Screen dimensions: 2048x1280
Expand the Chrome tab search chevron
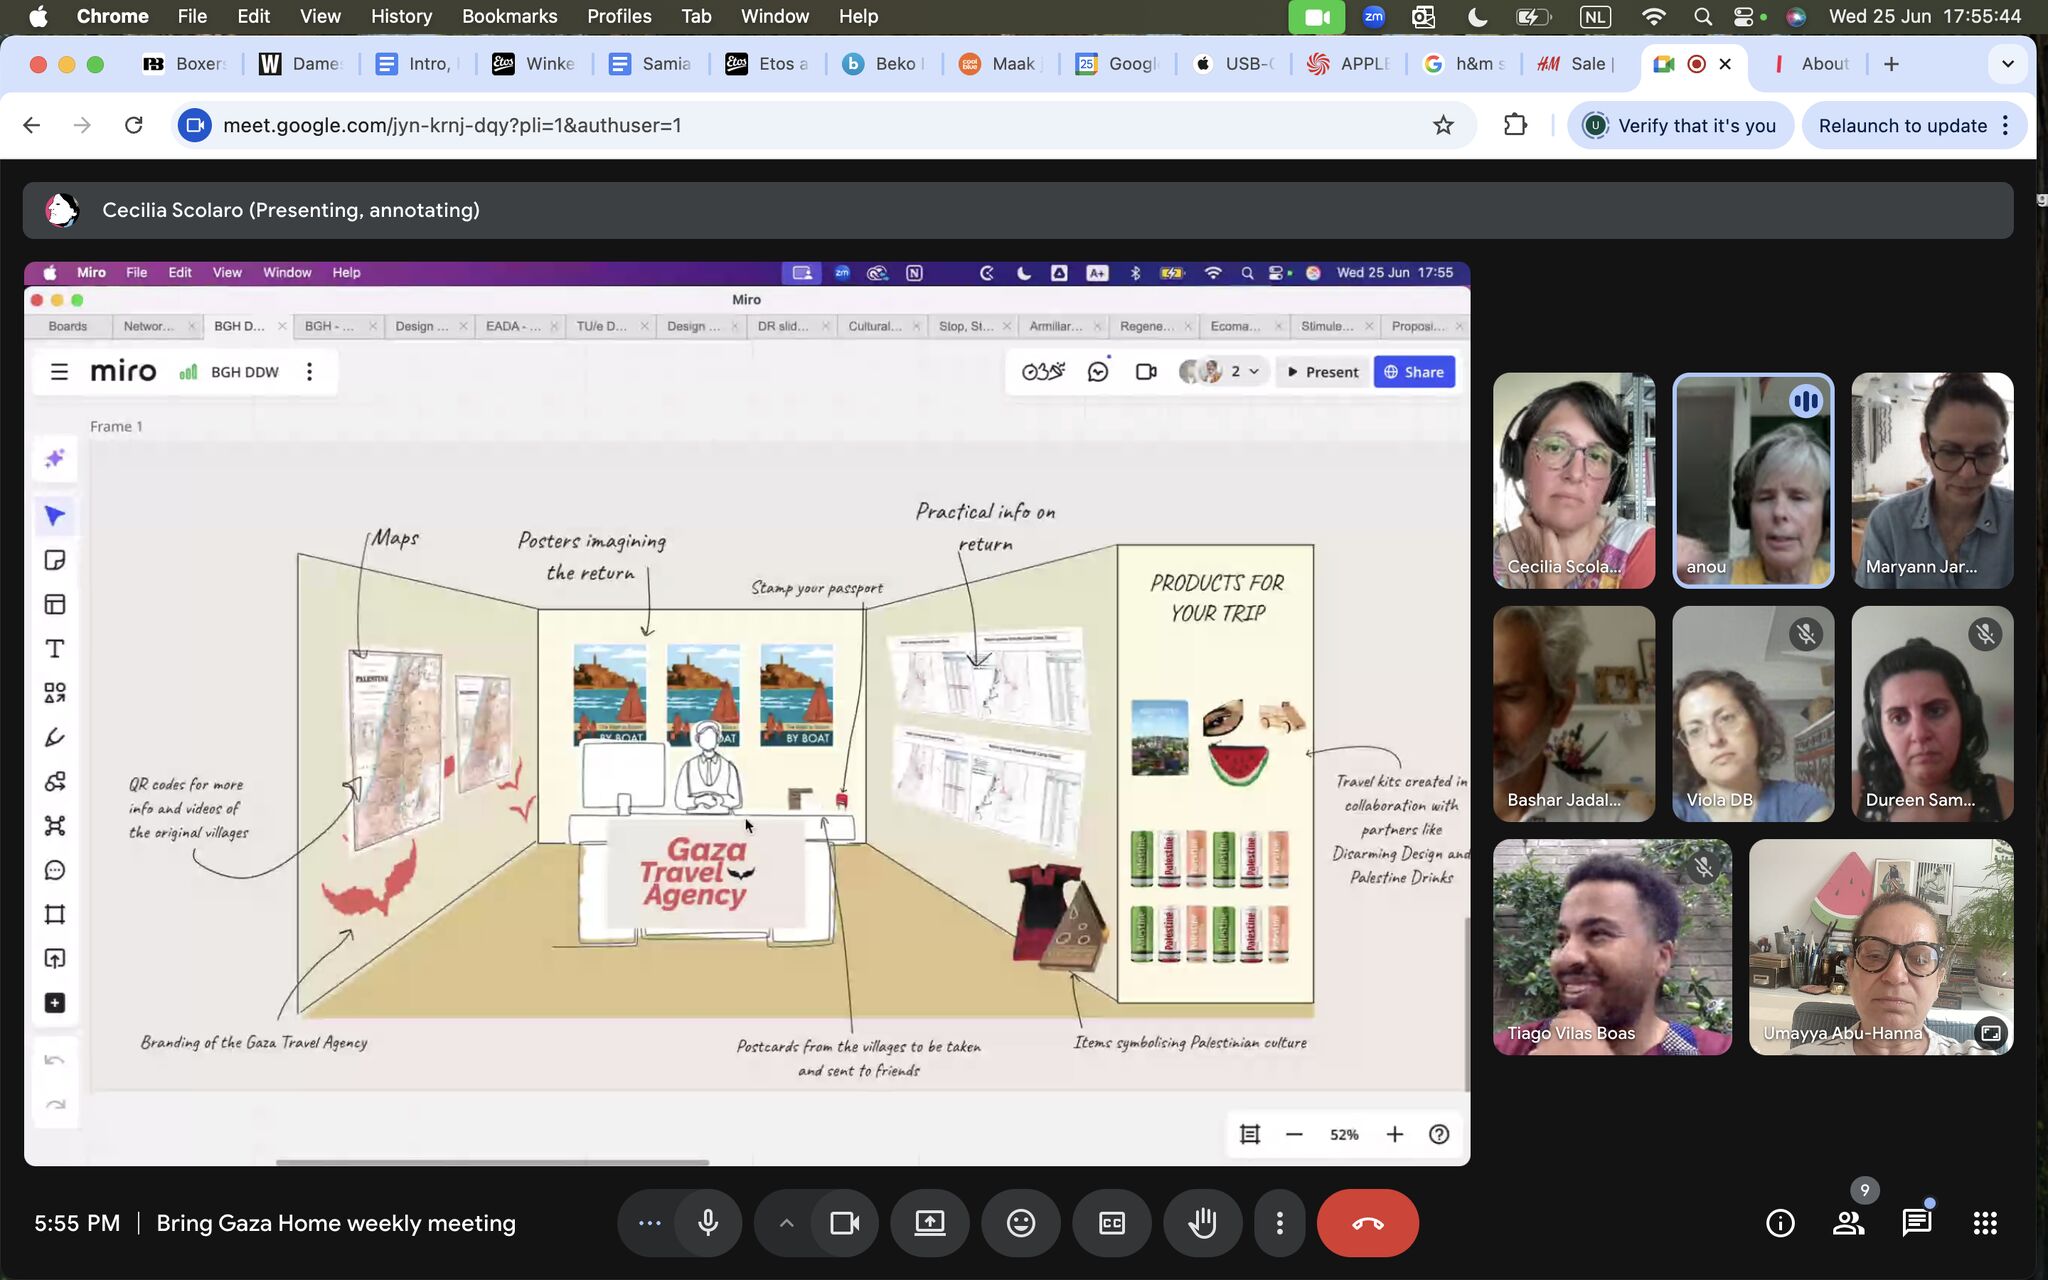(x=2007, y=64)
